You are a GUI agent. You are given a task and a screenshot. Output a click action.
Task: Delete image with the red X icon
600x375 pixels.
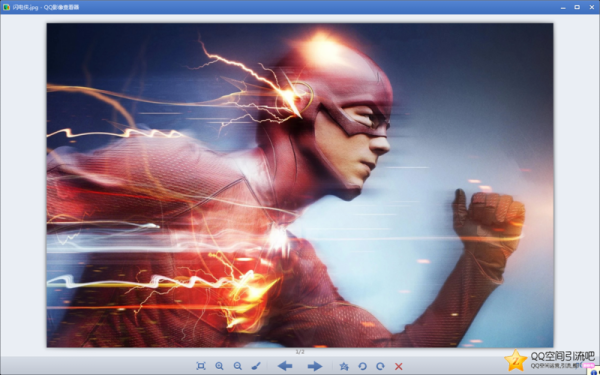pos(398,366)
